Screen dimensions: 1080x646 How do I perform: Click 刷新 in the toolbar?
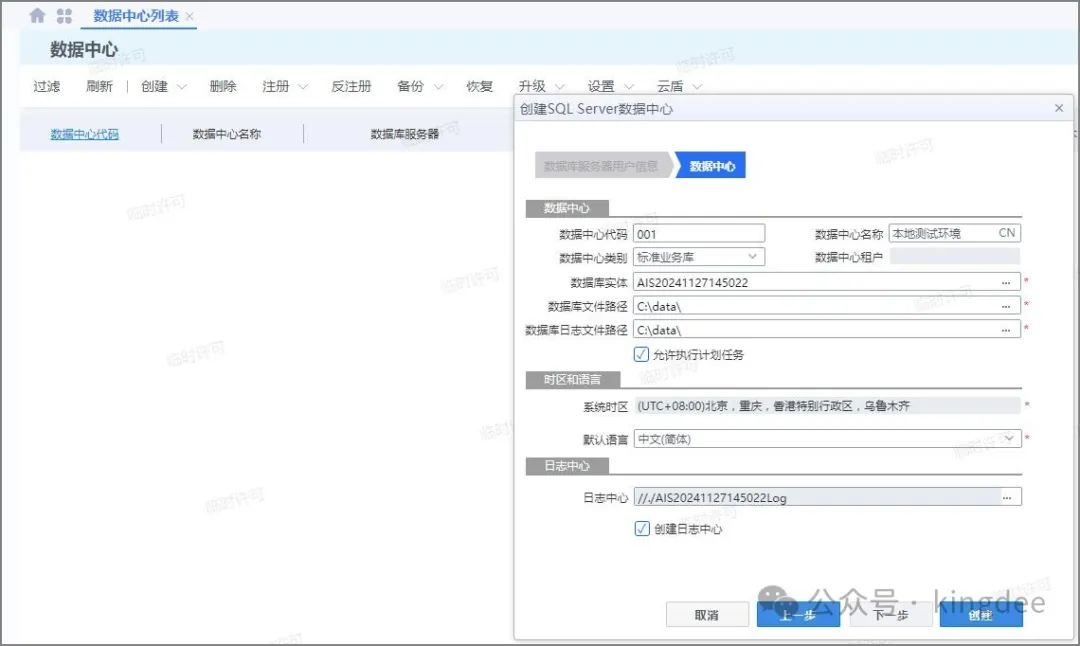99,87
